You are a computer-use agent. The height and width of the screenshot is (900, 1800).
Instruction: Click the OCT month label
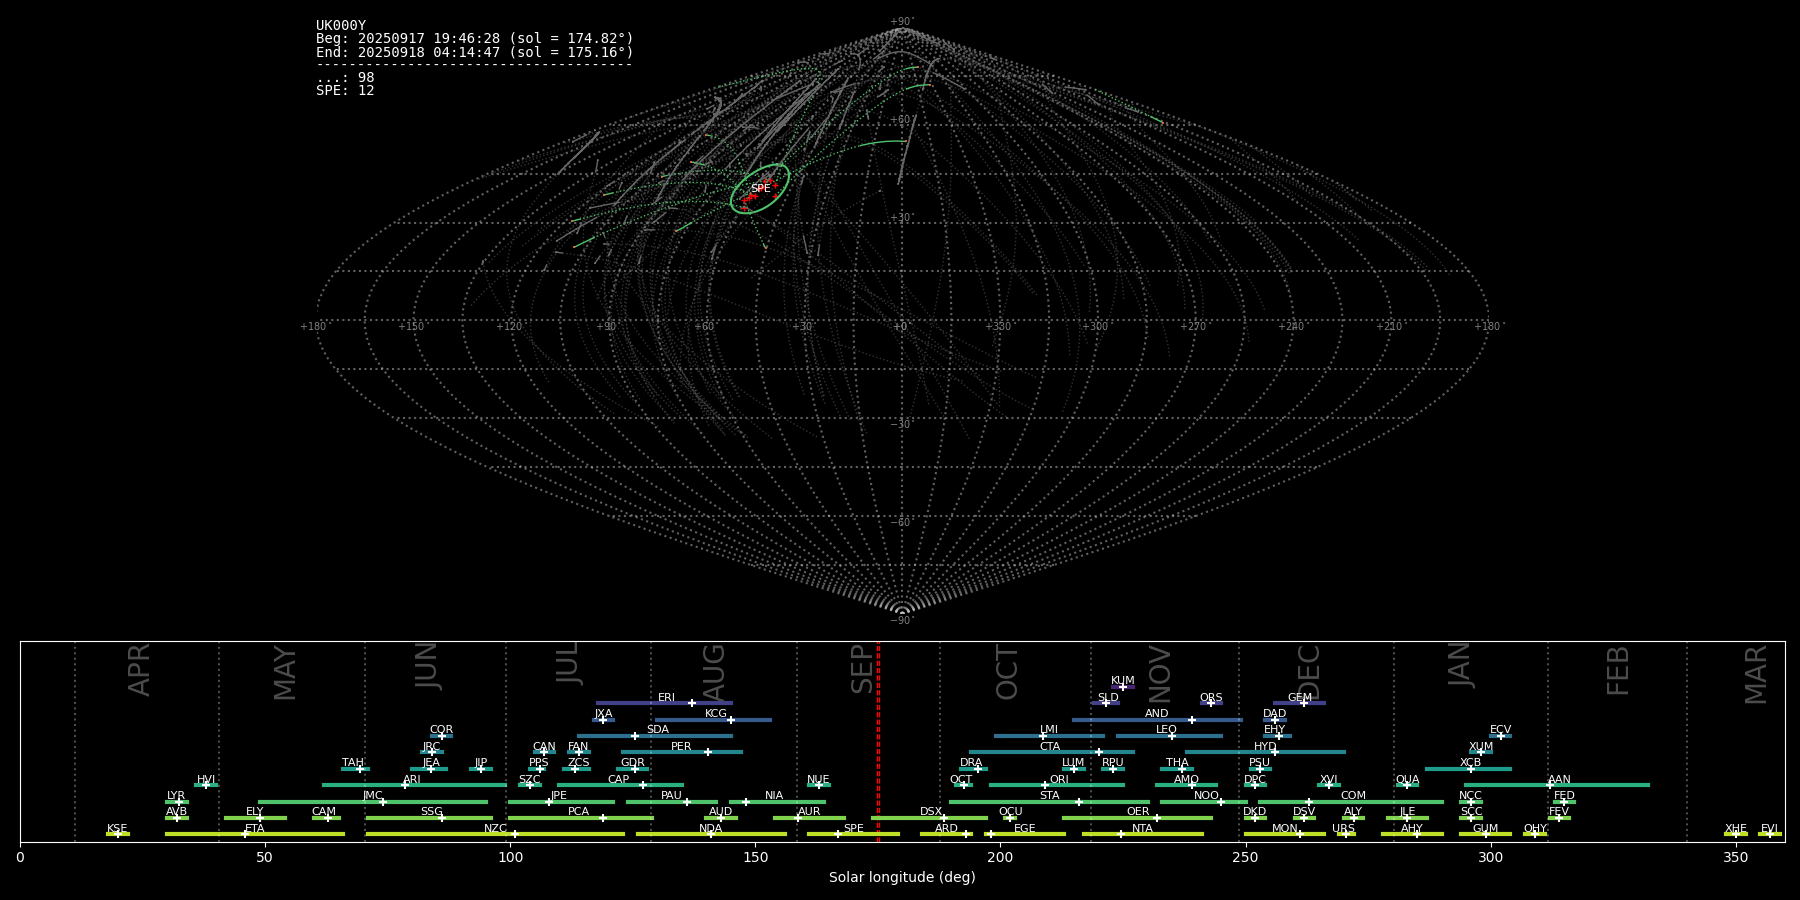coord(1007,672)
